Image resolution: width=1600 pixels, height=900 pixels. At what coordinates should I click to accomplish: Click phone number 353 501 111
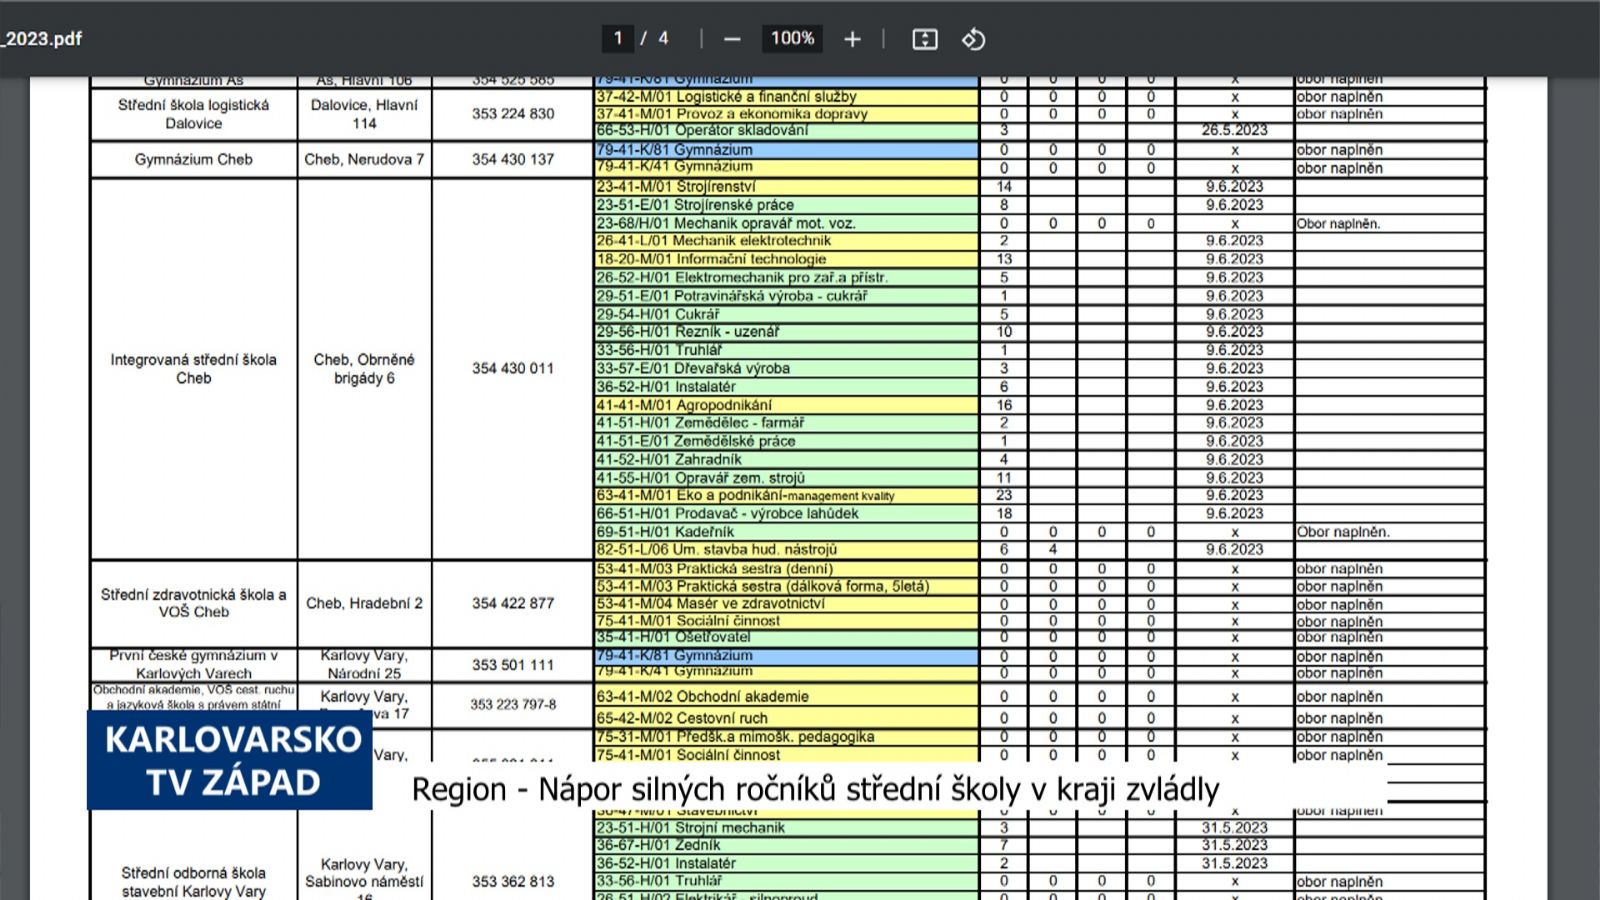(x=513, y=665)
